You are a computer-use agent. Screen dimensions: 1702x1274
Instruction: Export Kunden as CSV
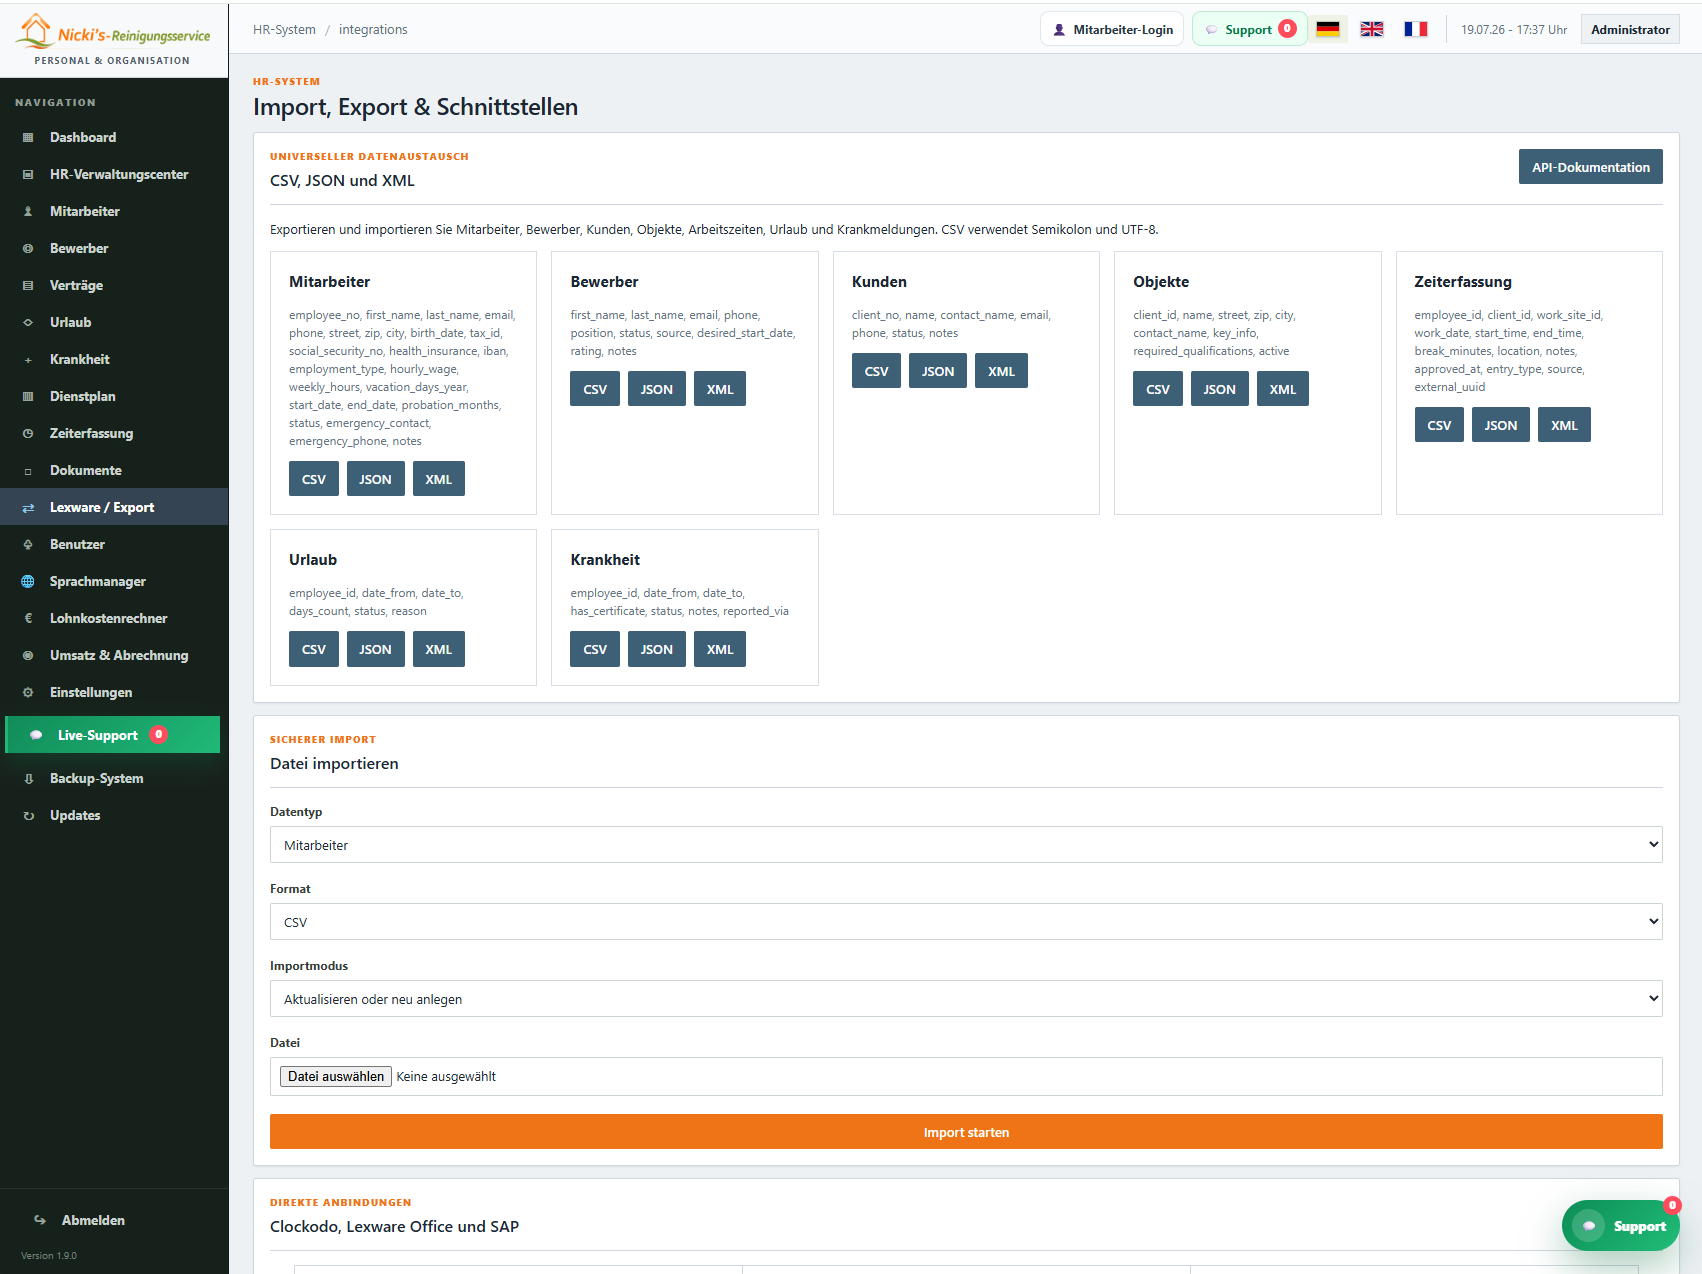point(877,371)
